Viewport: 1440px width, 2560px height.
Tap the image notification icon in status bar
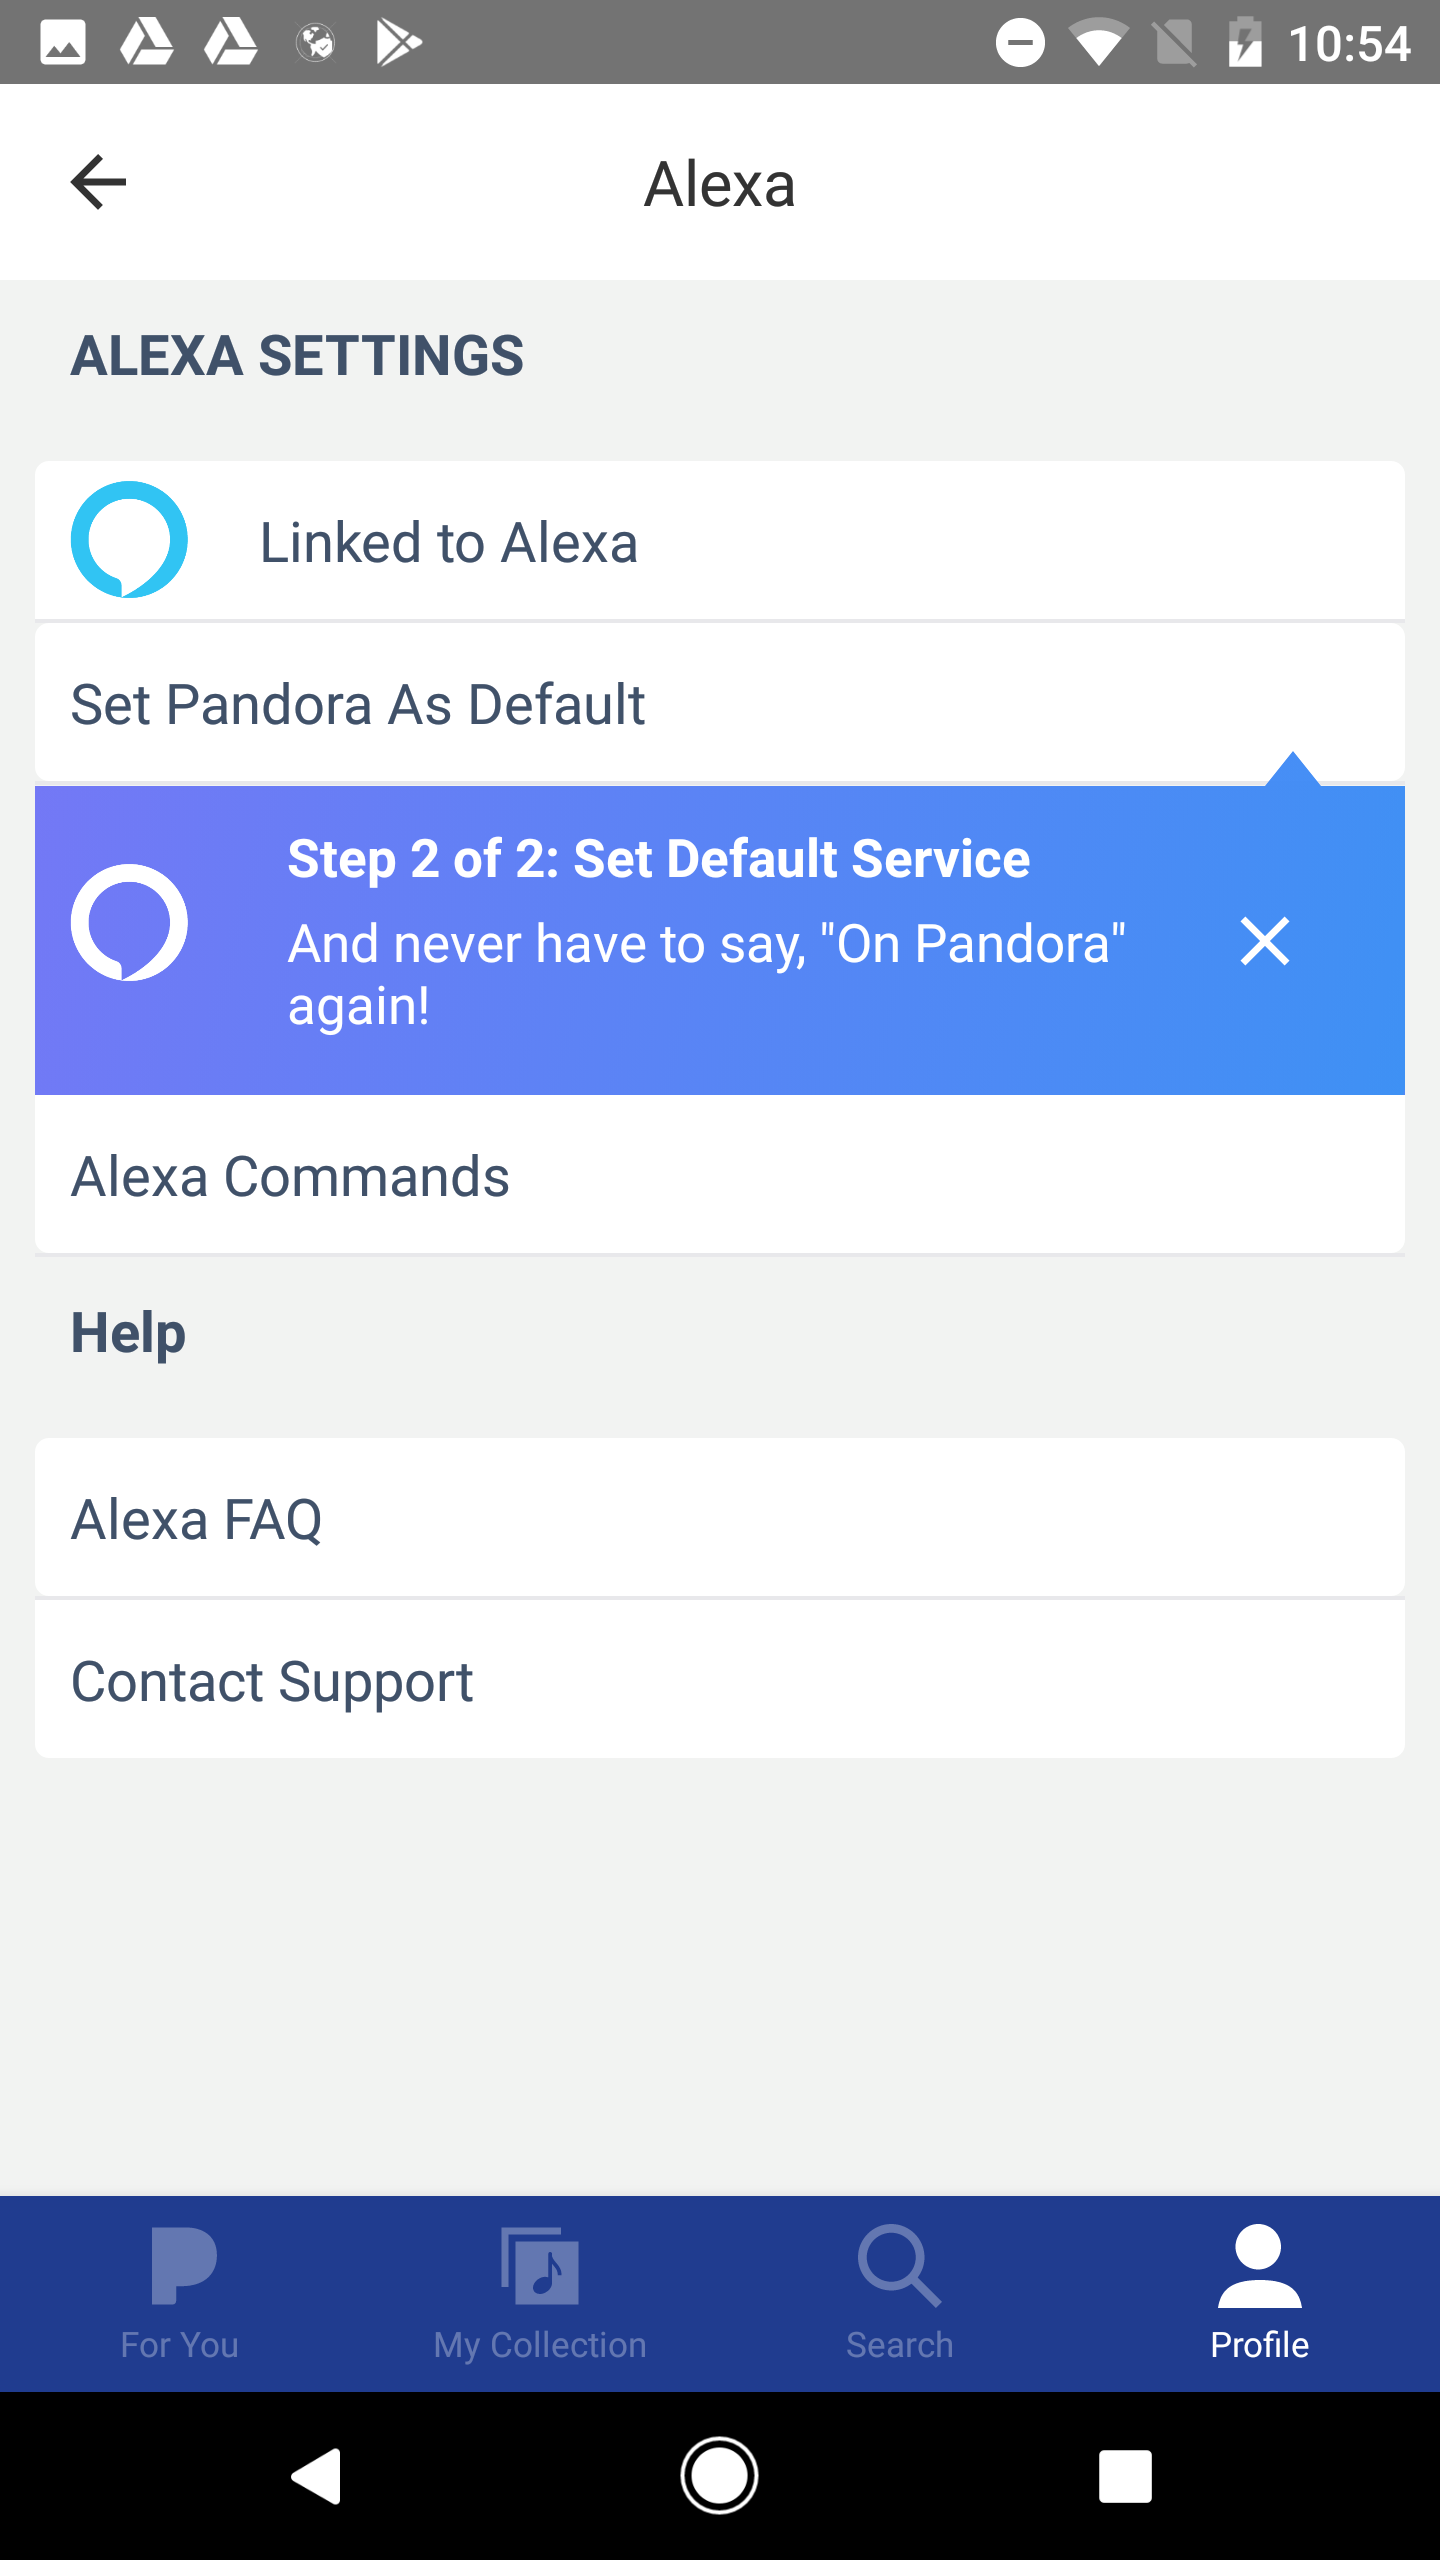tap(63, 43)
